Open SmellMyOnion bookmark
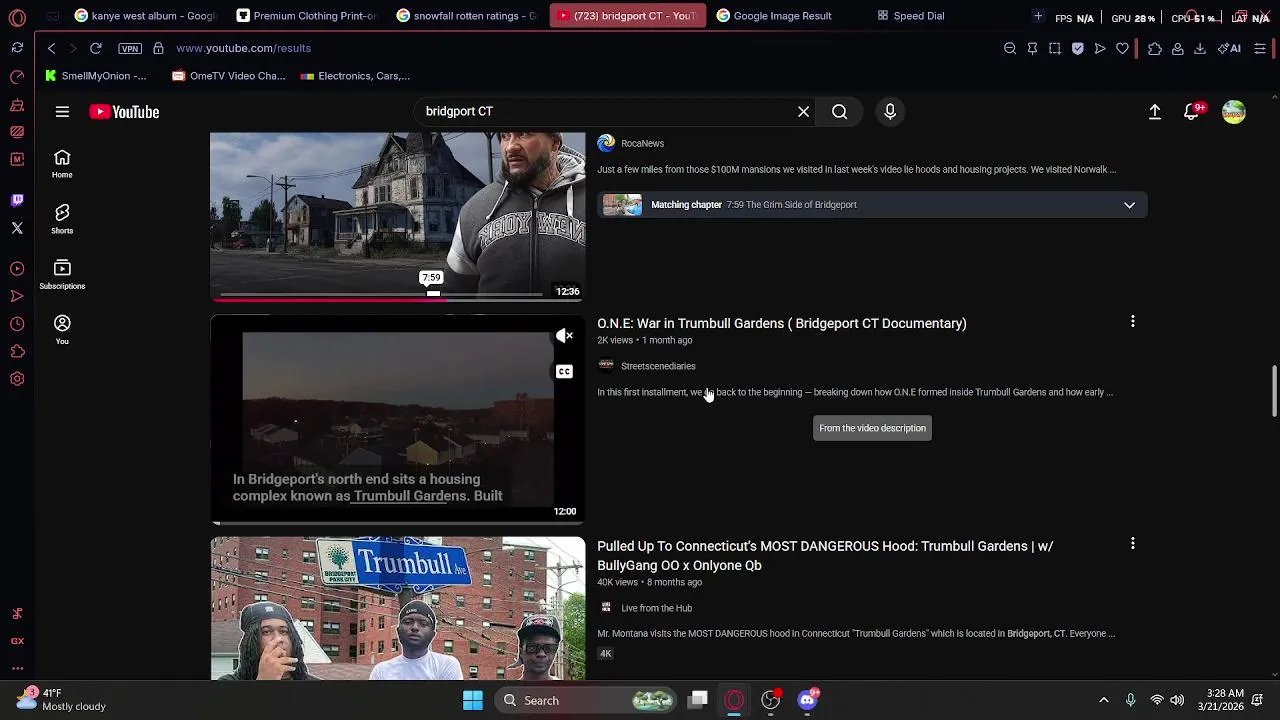1280x720 pixels. point(96,76)
